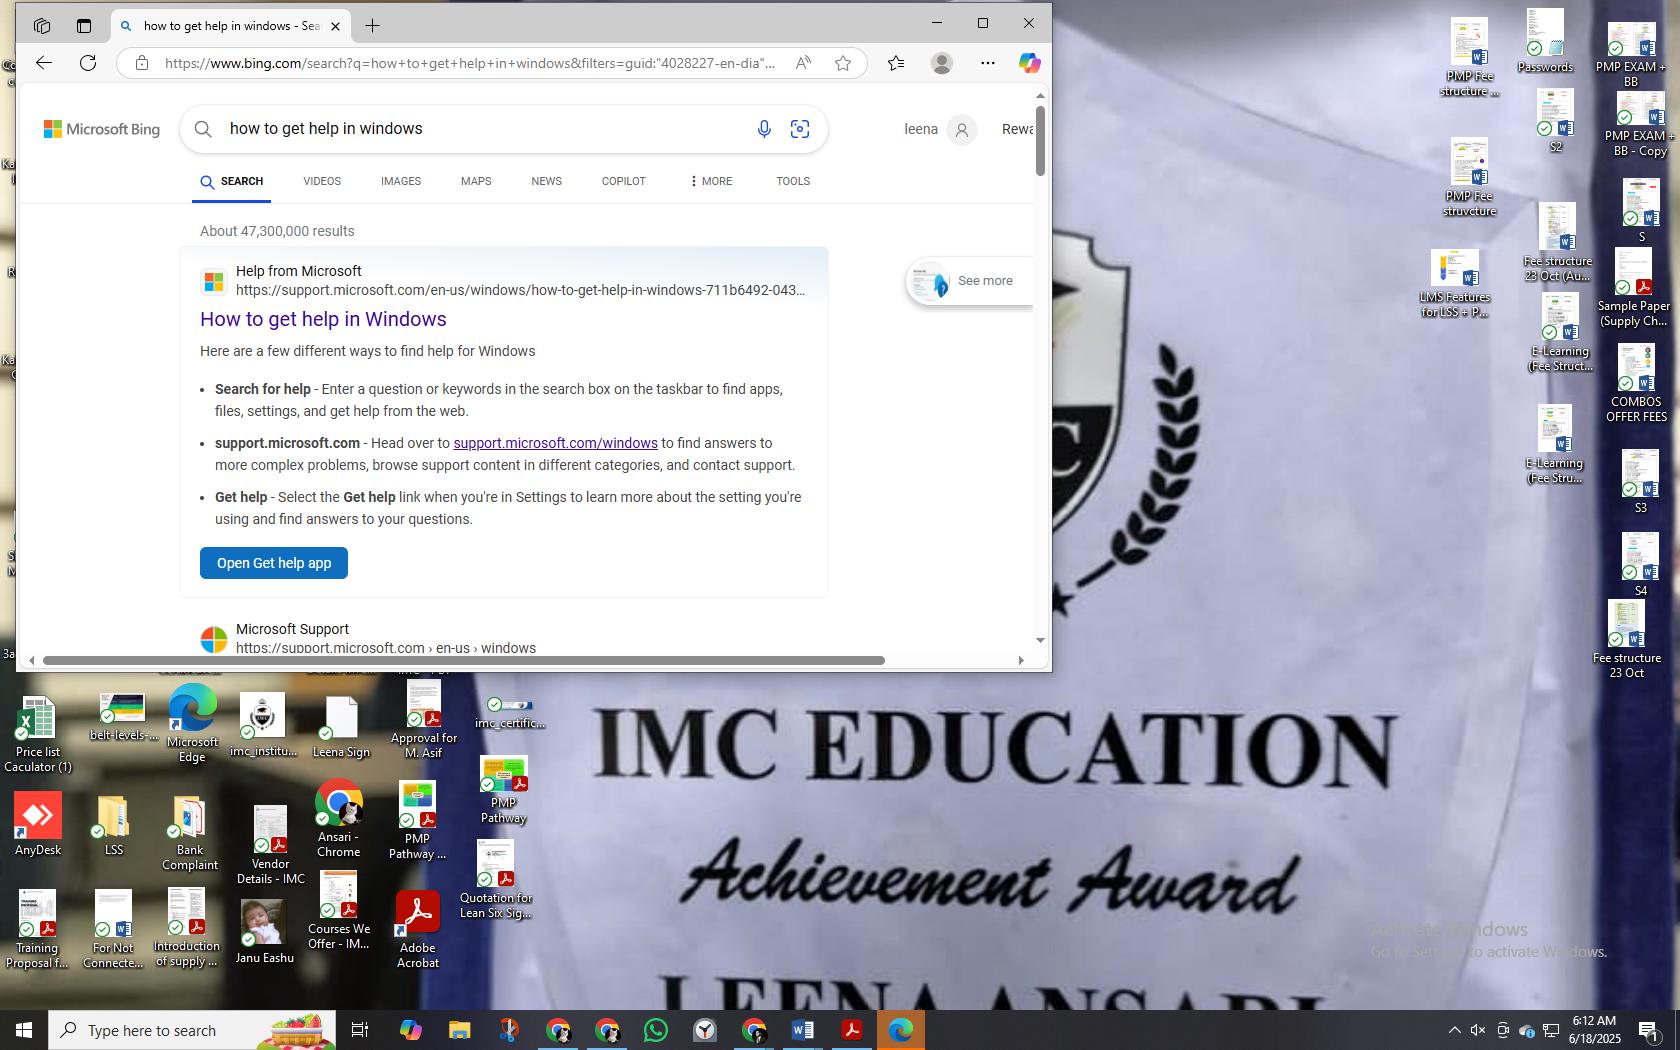Select the 'Price list Caculator (1)' Excel file
1680x1050 pixels.
(38, 735)
